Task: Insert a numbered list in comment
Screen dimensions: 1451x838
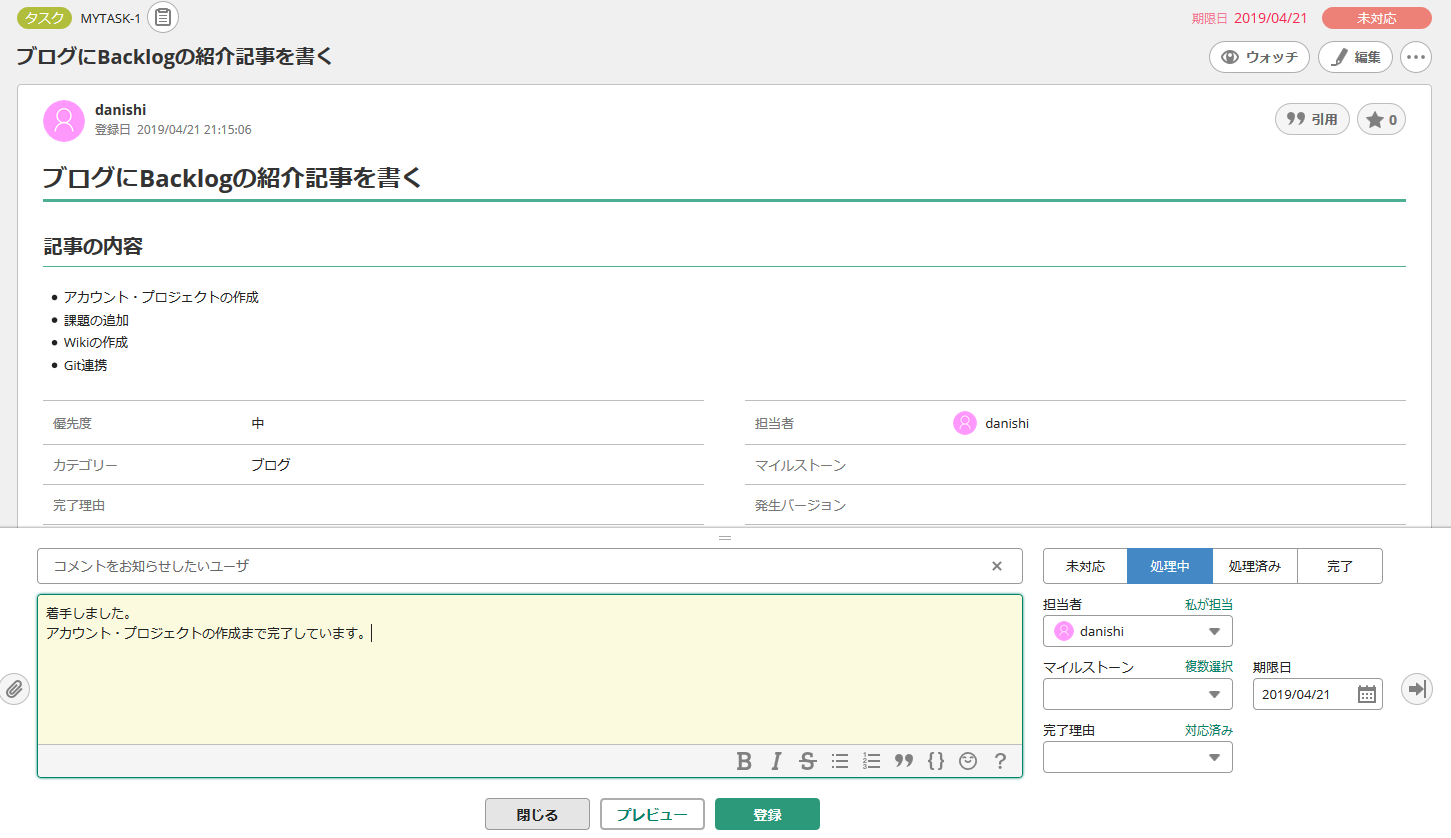Action: 871,761
